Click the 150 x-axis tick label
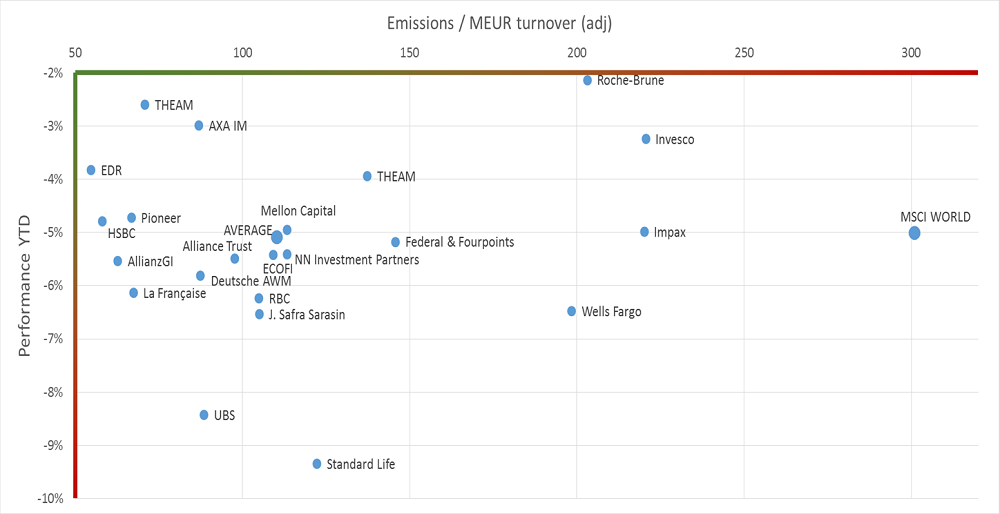Viewport: 1000px width, 514px height. [409, 51]
